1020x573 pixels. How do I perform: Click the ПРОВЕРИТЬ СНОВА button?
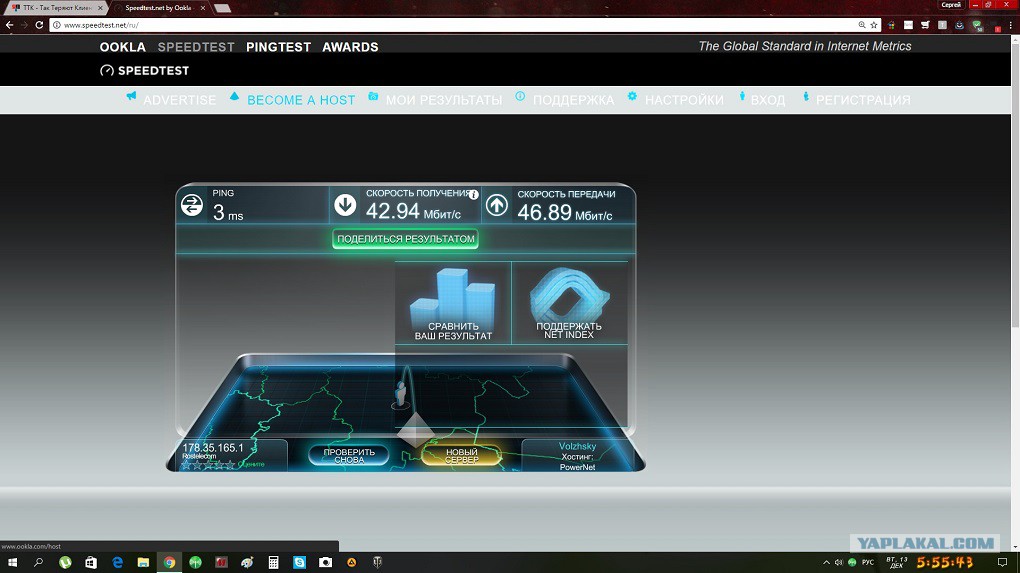click(349, 455)
